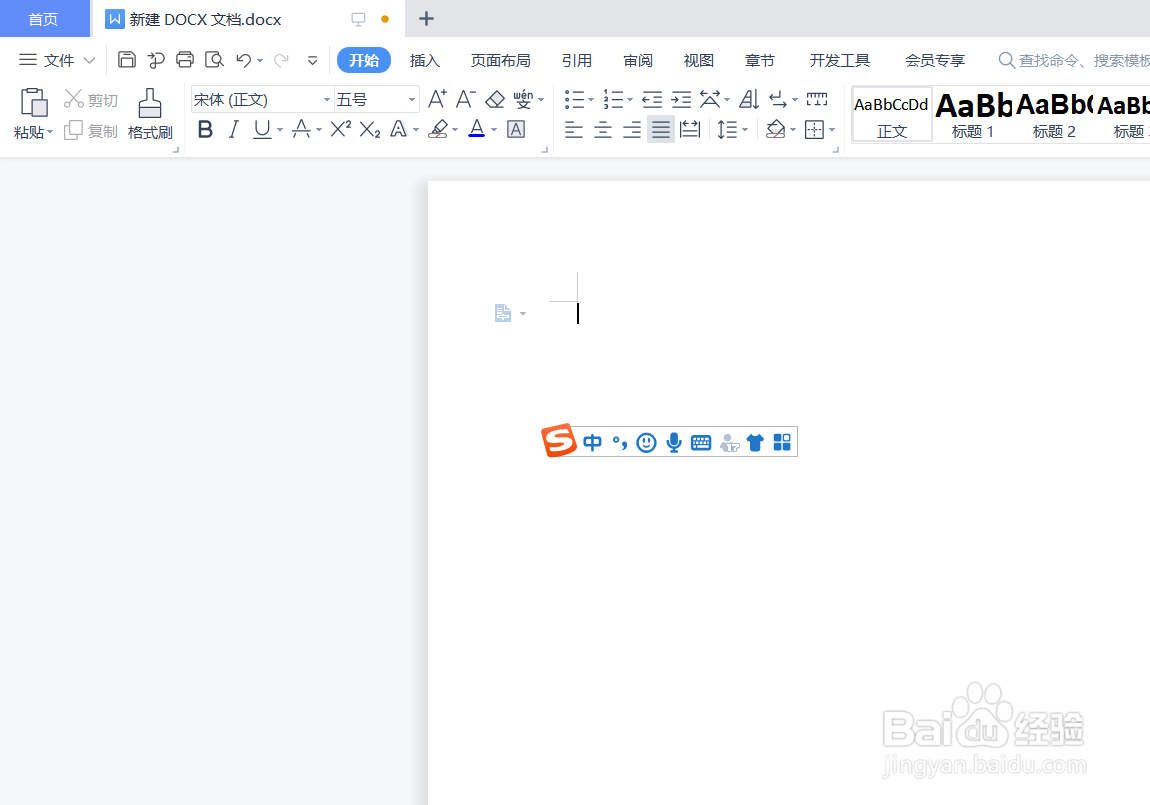Viewport: 1150px width, 805px height.
Task: Apply 标题 1 style
Action: (973, 114)
